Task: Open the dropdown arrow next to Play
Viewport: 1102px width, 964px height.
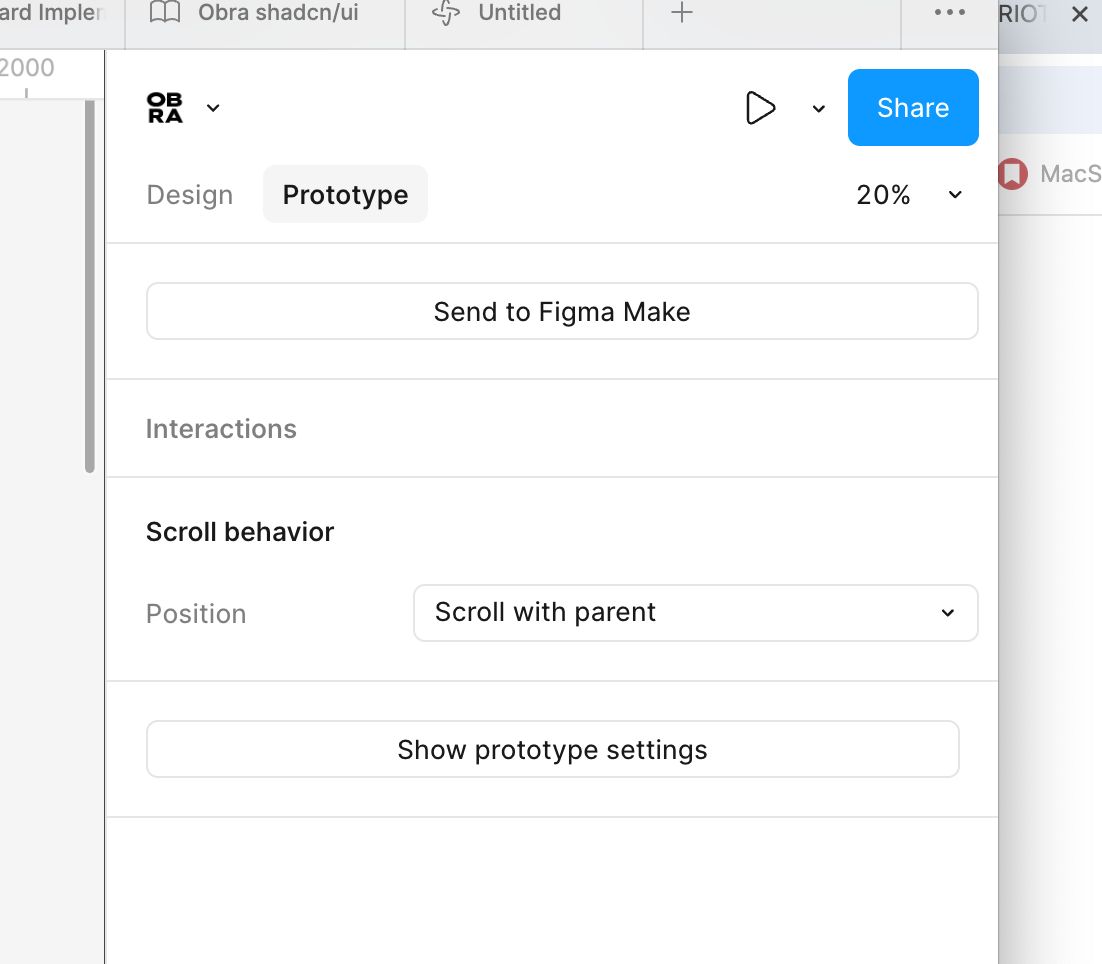Action: point(819,109)
